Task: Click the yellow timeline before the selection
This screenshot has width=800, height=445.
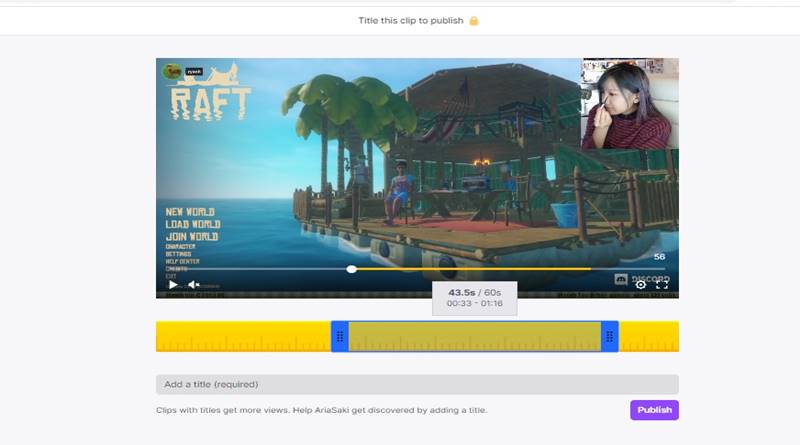Action: (243, 336)
